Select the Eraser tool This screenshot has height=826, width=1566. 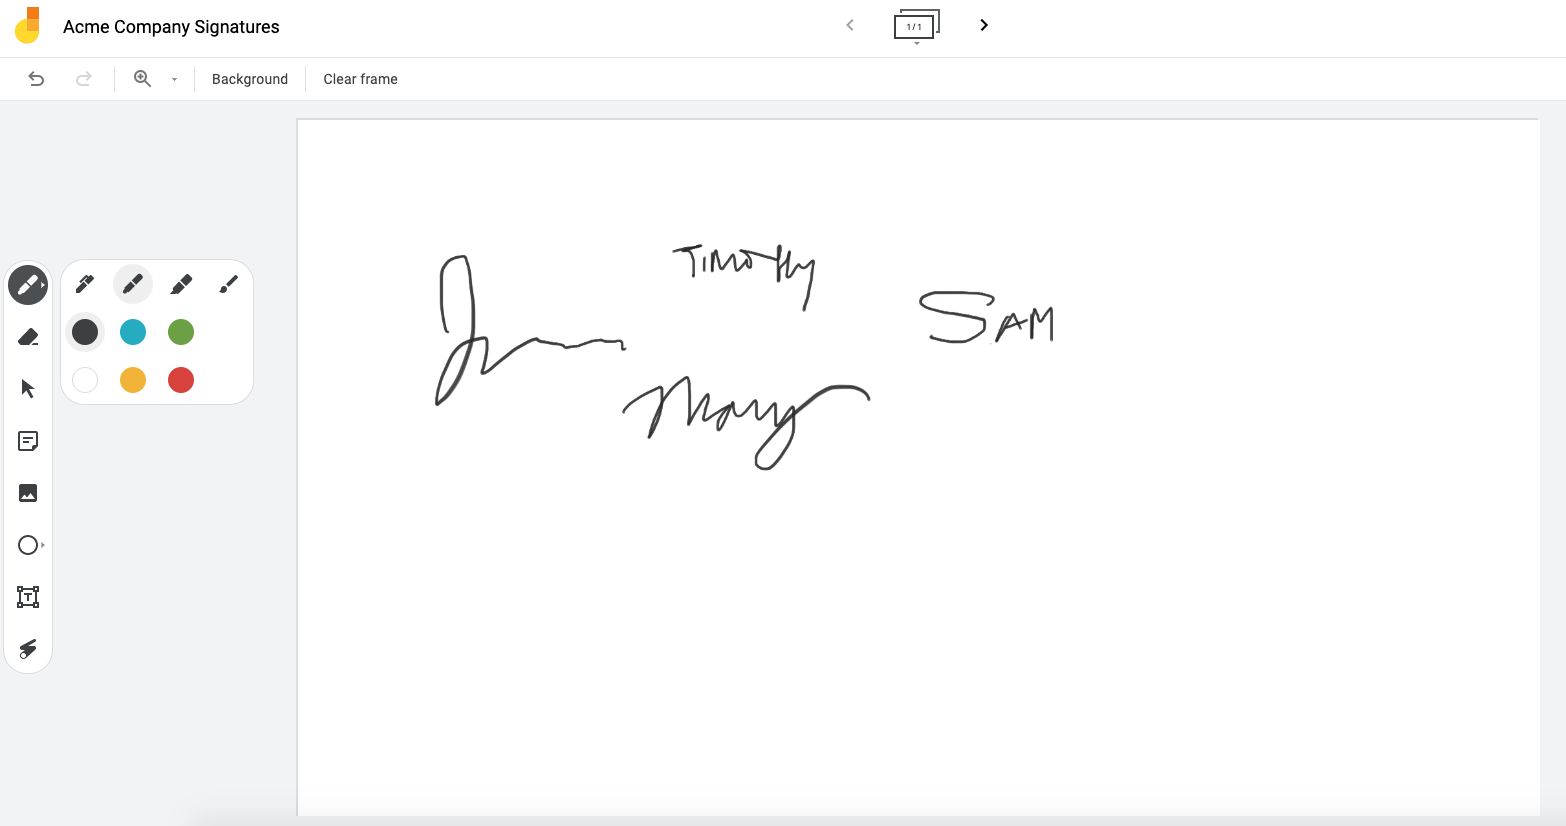point(28,337)
